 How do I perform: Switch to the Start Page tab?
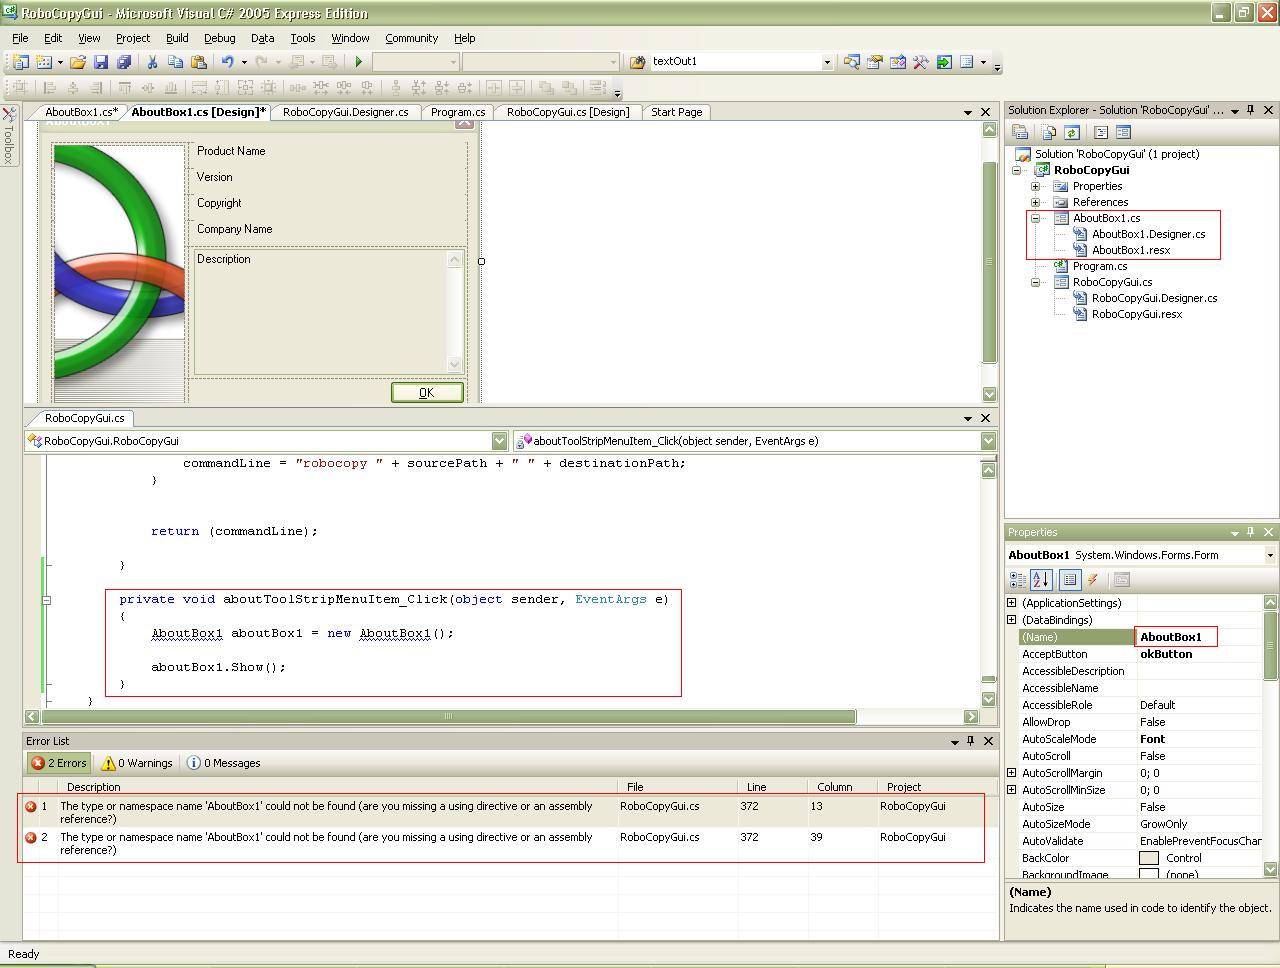tap(677, 112)
